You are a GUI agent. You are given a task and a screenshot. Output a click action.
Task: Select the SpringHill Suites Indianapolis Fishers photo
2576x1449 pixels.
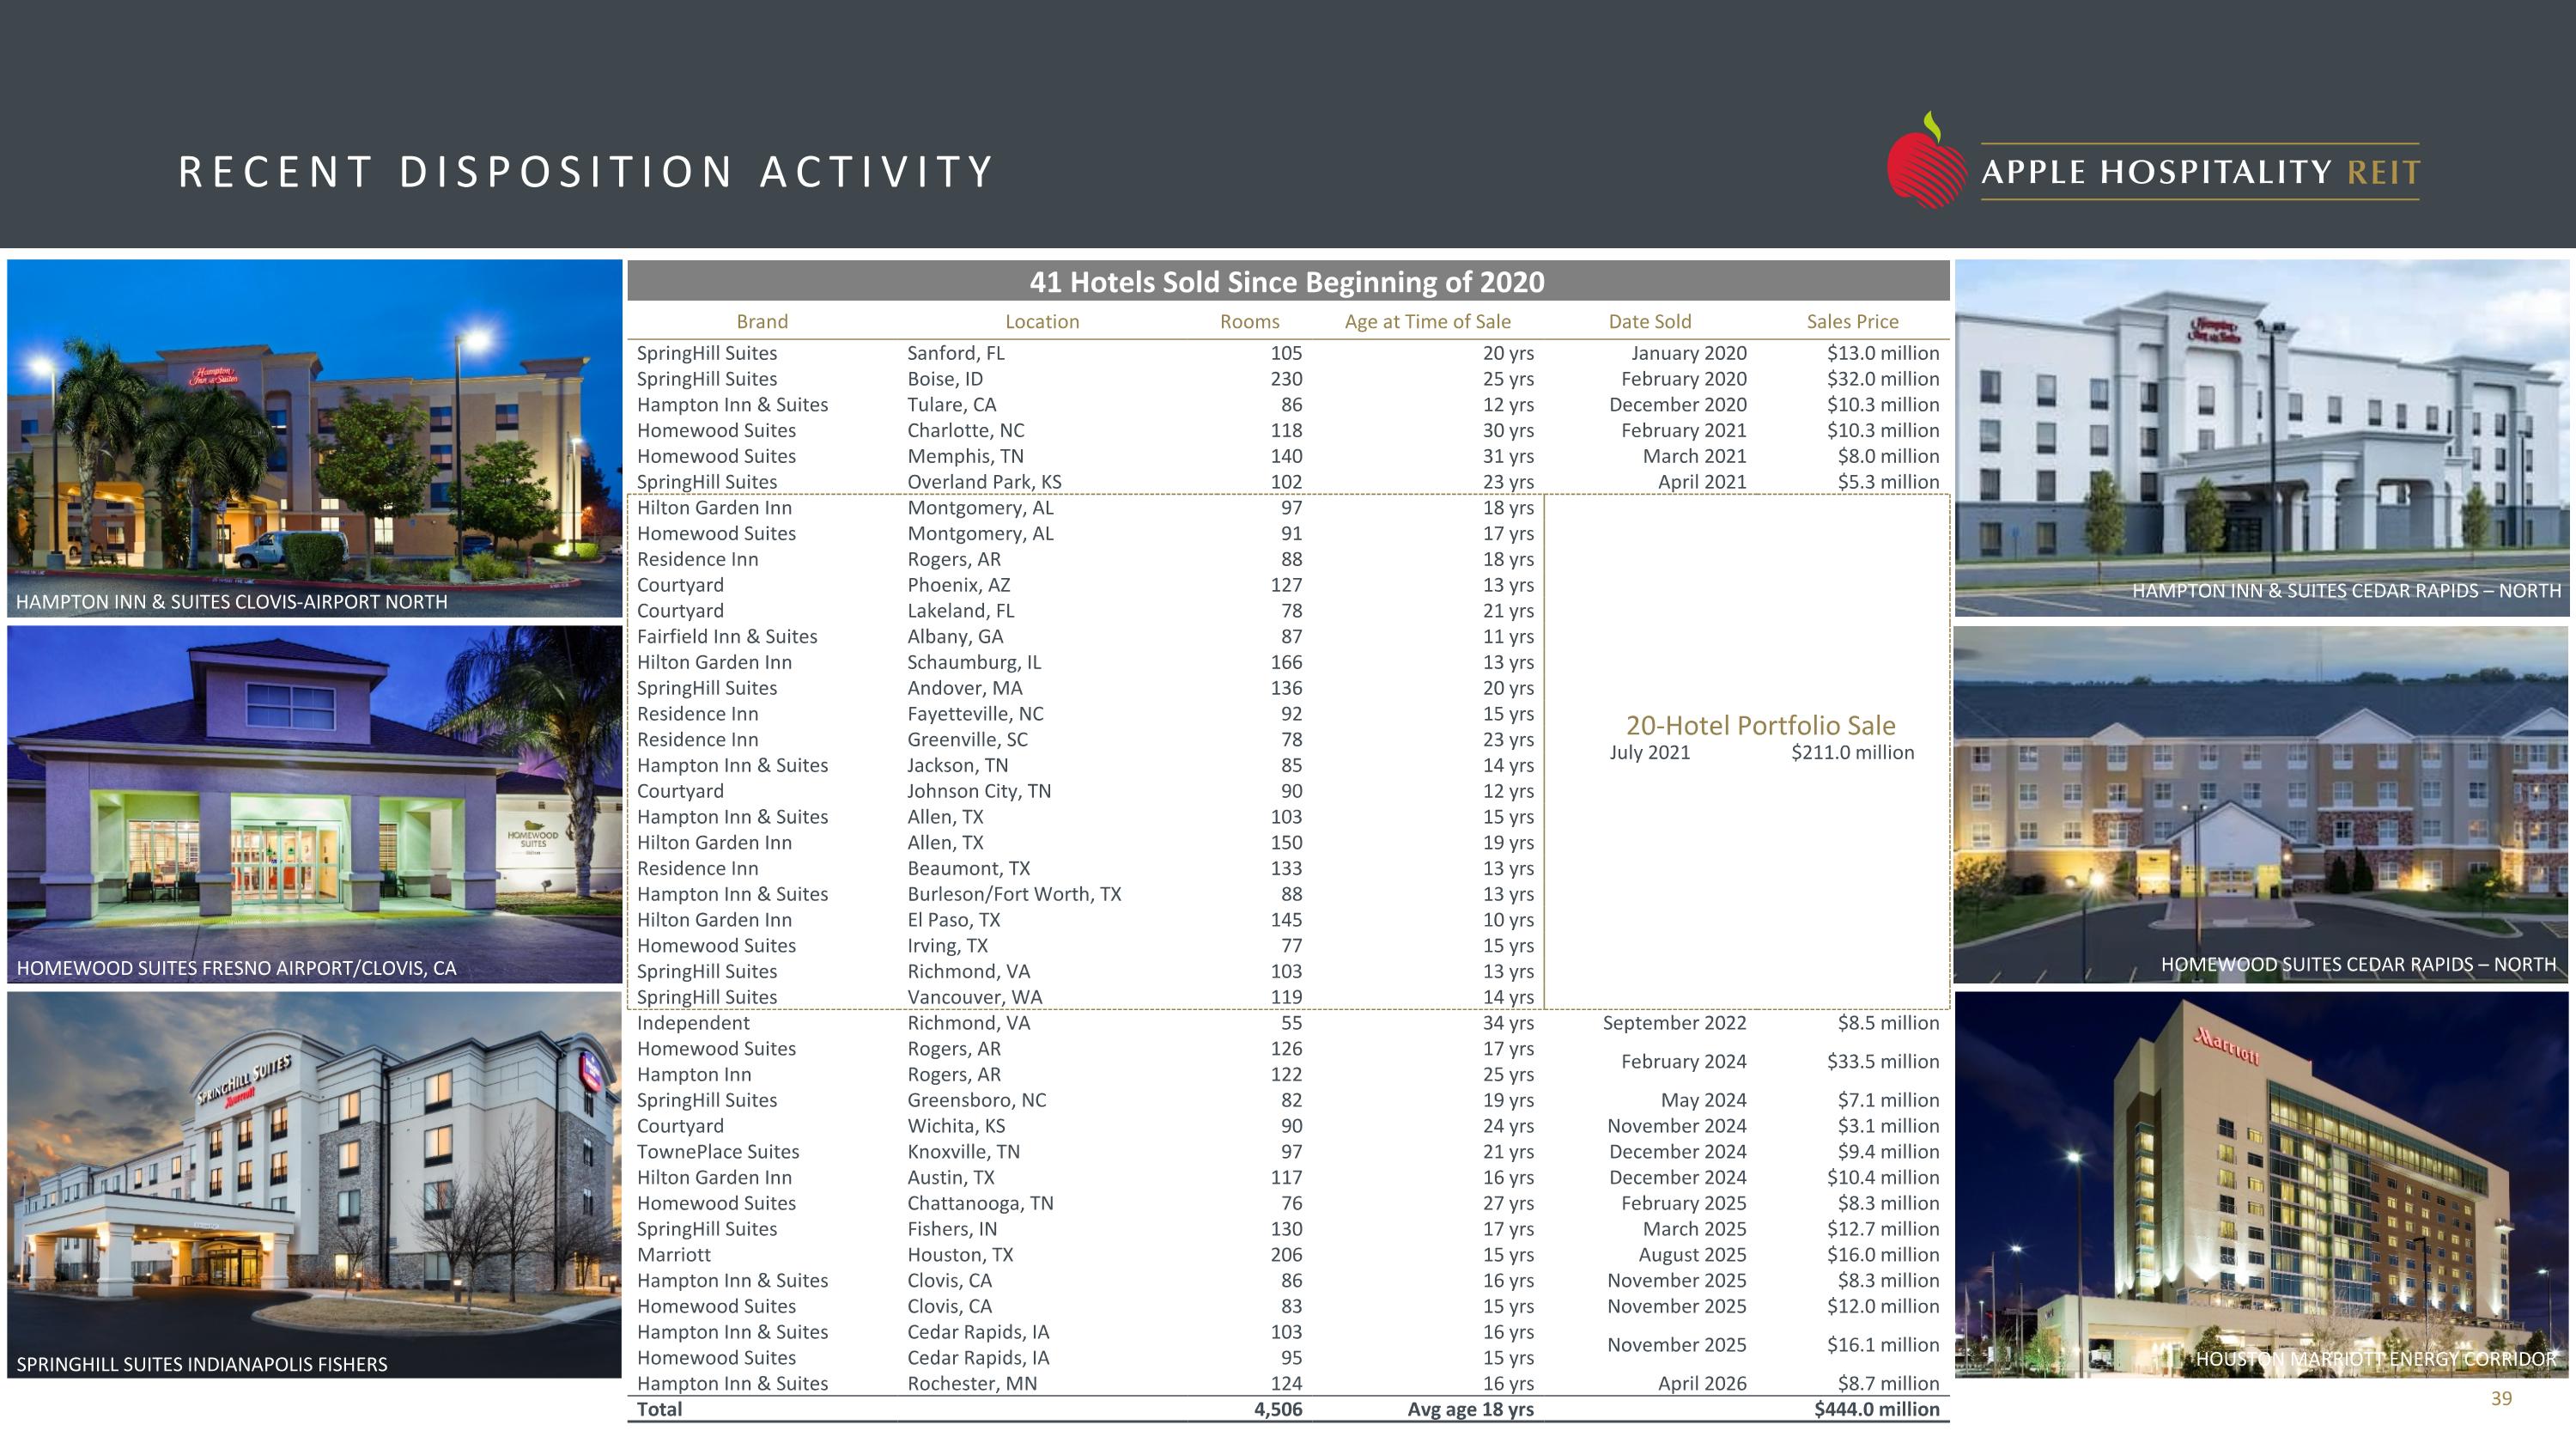pos(314,1185)
